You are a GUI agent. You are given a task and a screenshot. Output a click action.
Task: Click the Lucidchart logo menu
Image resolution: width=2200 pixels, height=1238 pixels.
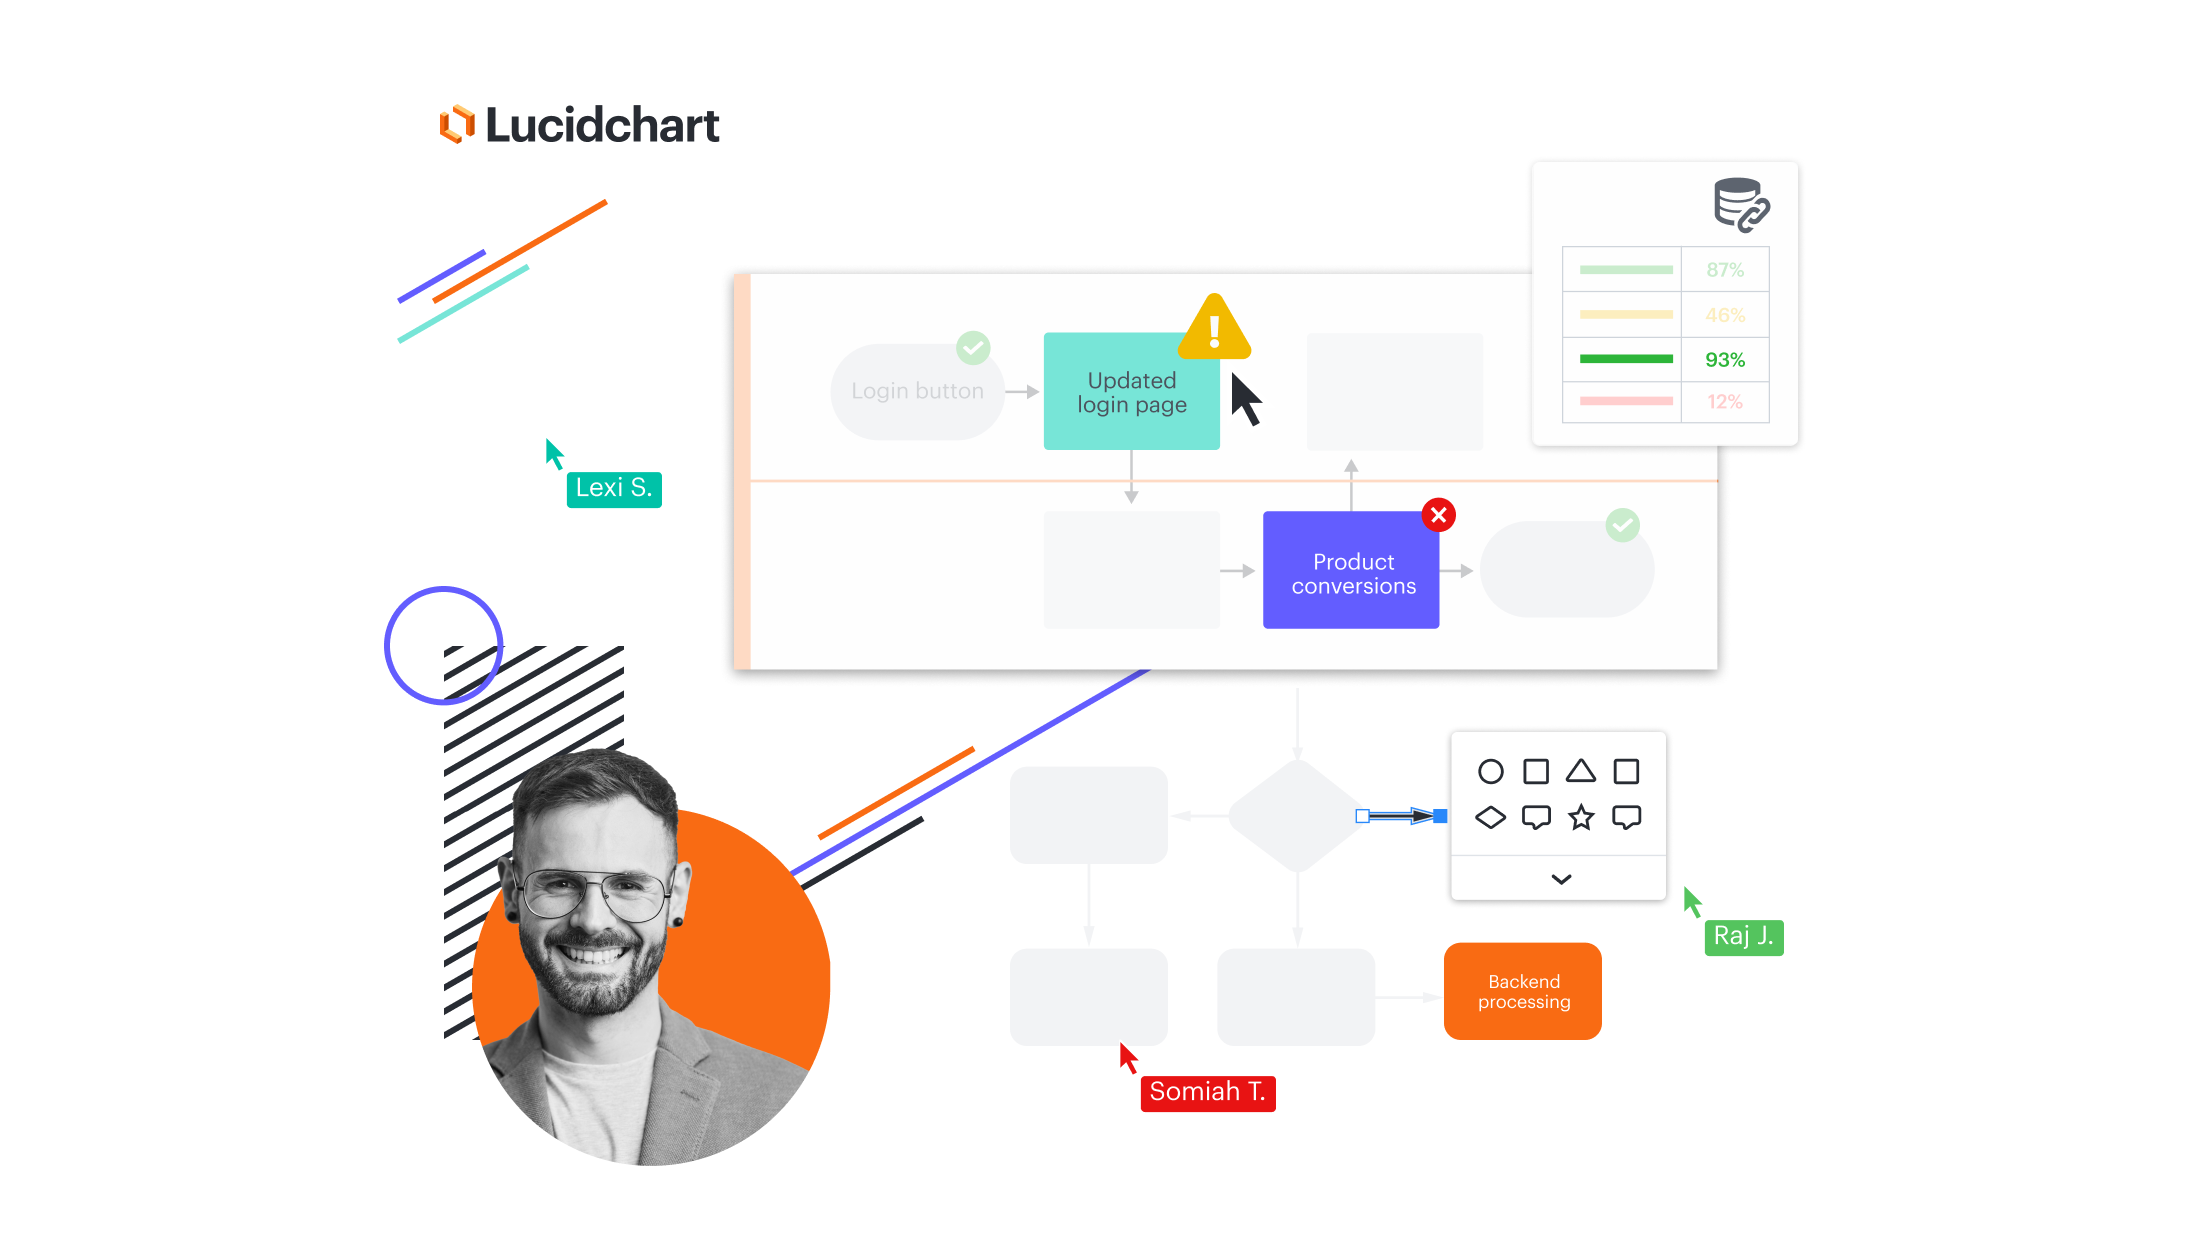(577, 125)
